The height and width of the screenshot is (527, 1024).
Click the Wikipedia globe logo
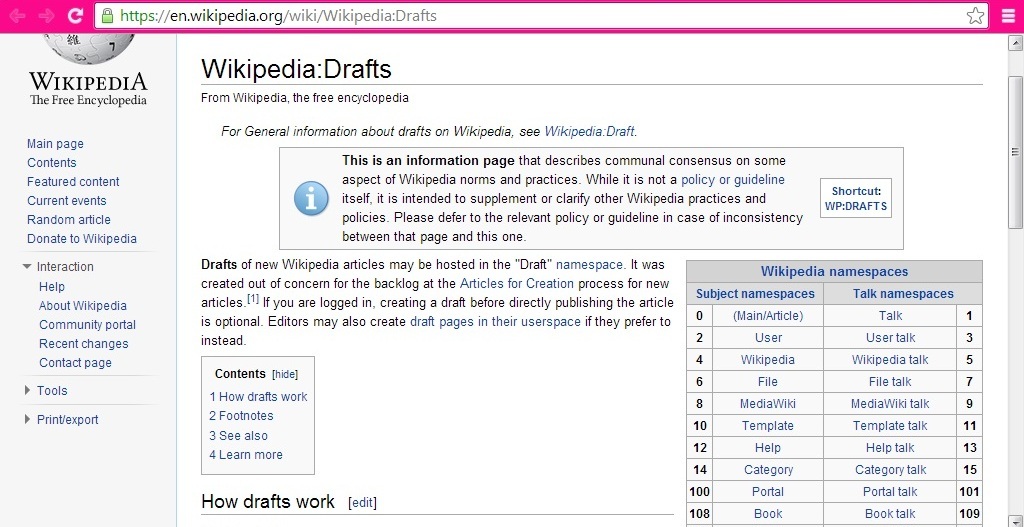click(88, 49)
